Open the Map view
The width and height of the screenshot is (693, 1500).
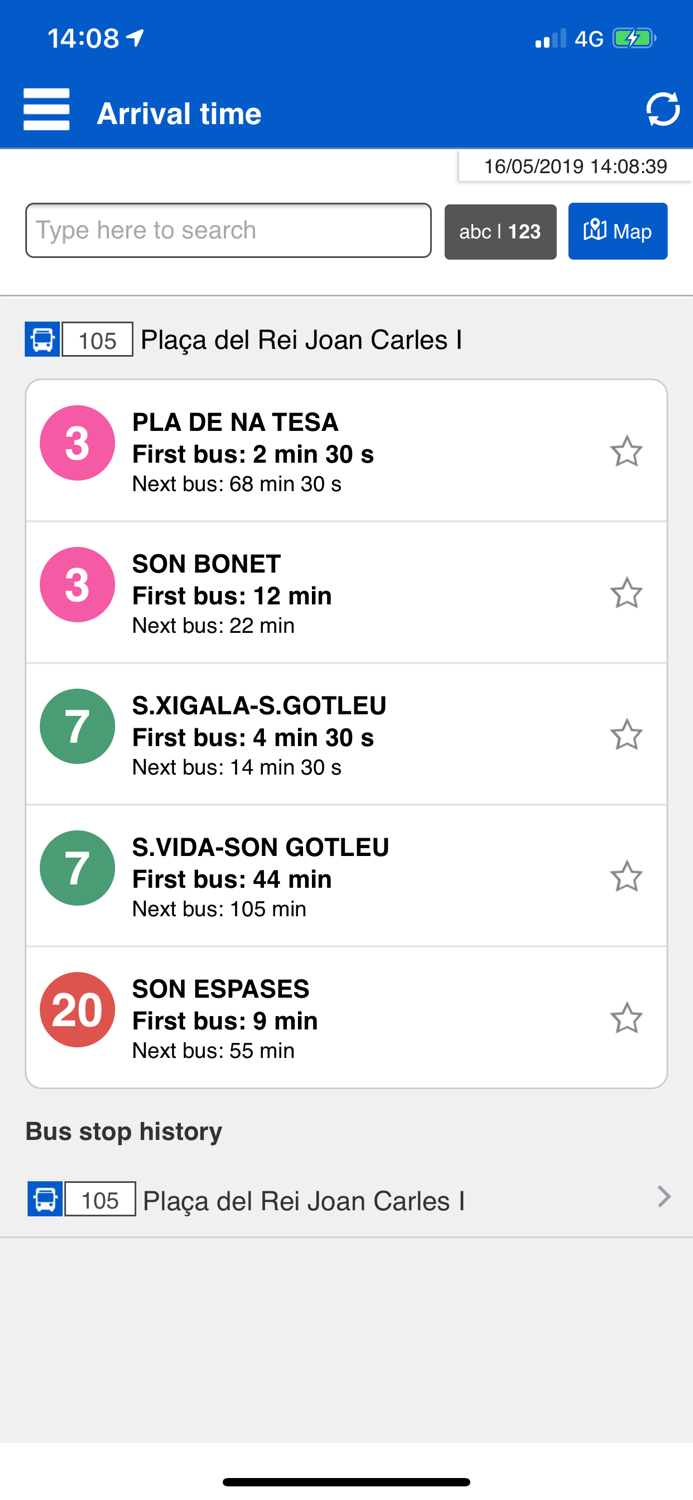click(618, 231)
